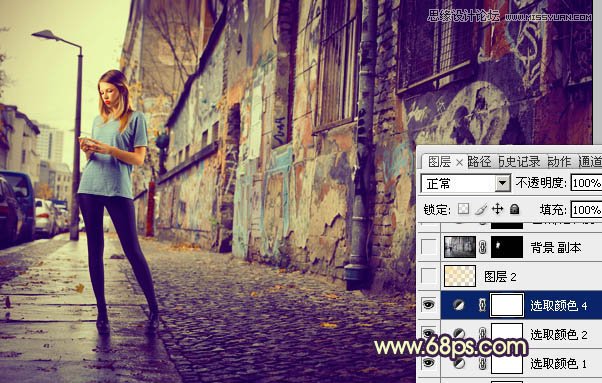Viewport: 602px width, 383px height.
Task: Close the 图层 tab with its x
Action: click(x=459, y=163)
